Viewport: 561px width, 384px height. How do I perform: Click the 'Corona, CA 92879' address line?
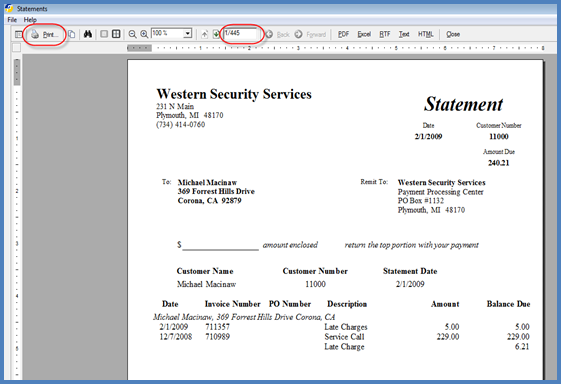click(209, 201)
